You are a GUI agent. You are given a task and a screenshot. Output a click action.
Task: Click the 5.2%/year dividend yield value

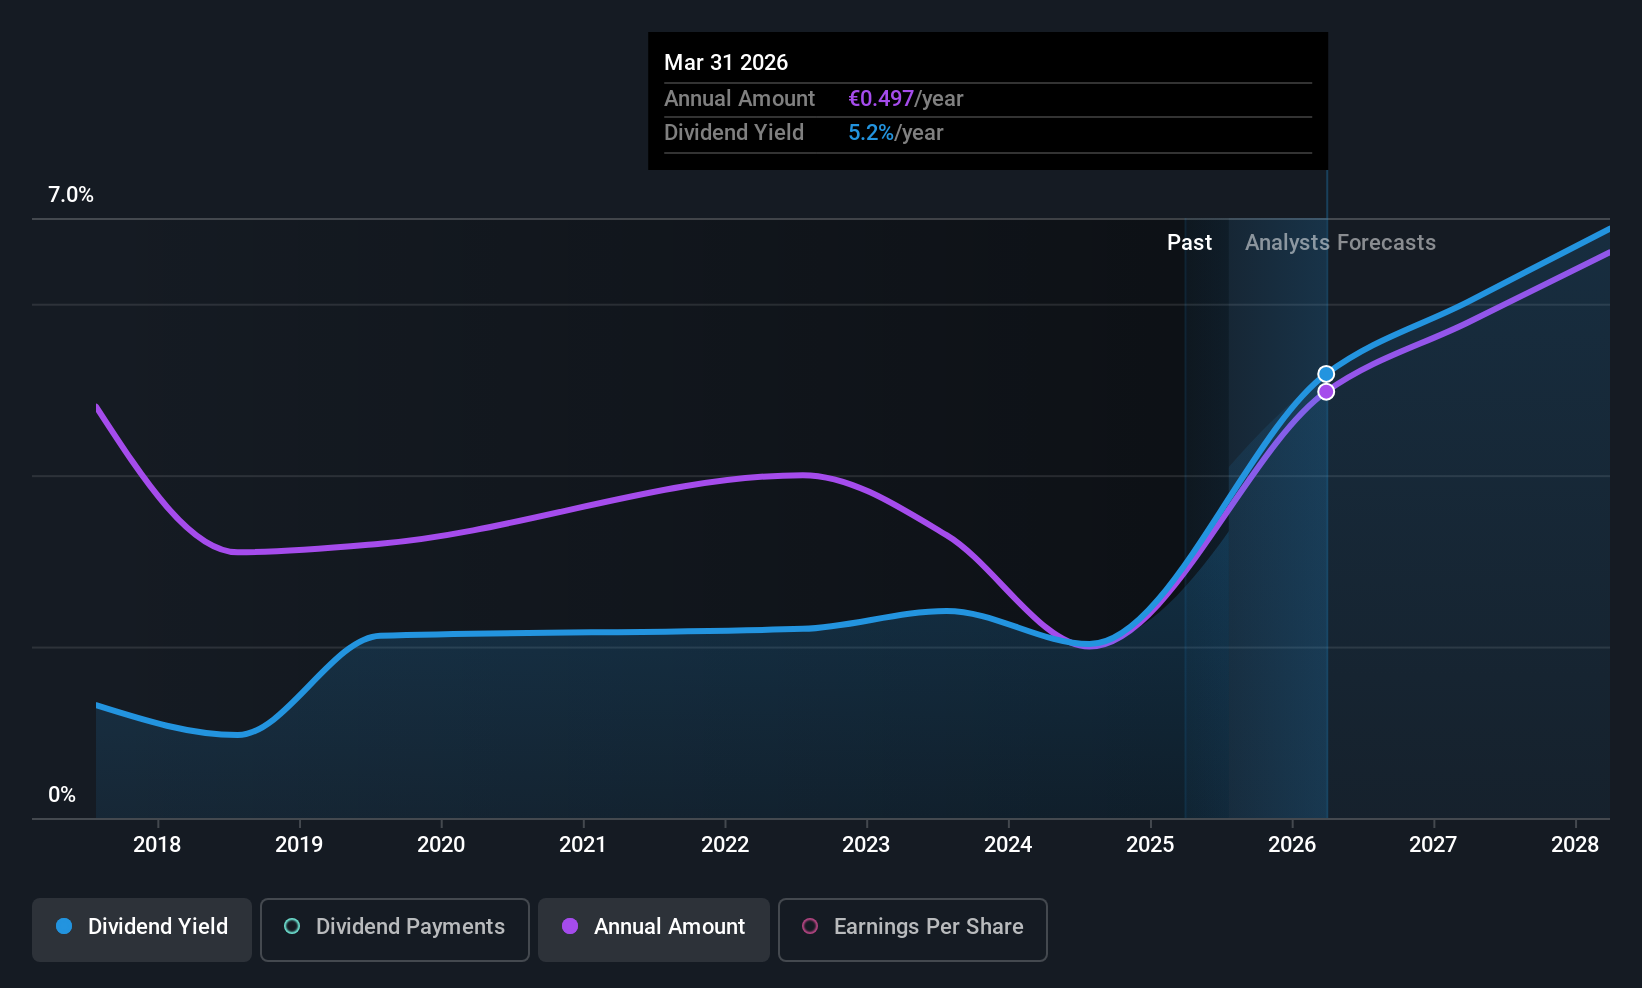click(896, 133)
